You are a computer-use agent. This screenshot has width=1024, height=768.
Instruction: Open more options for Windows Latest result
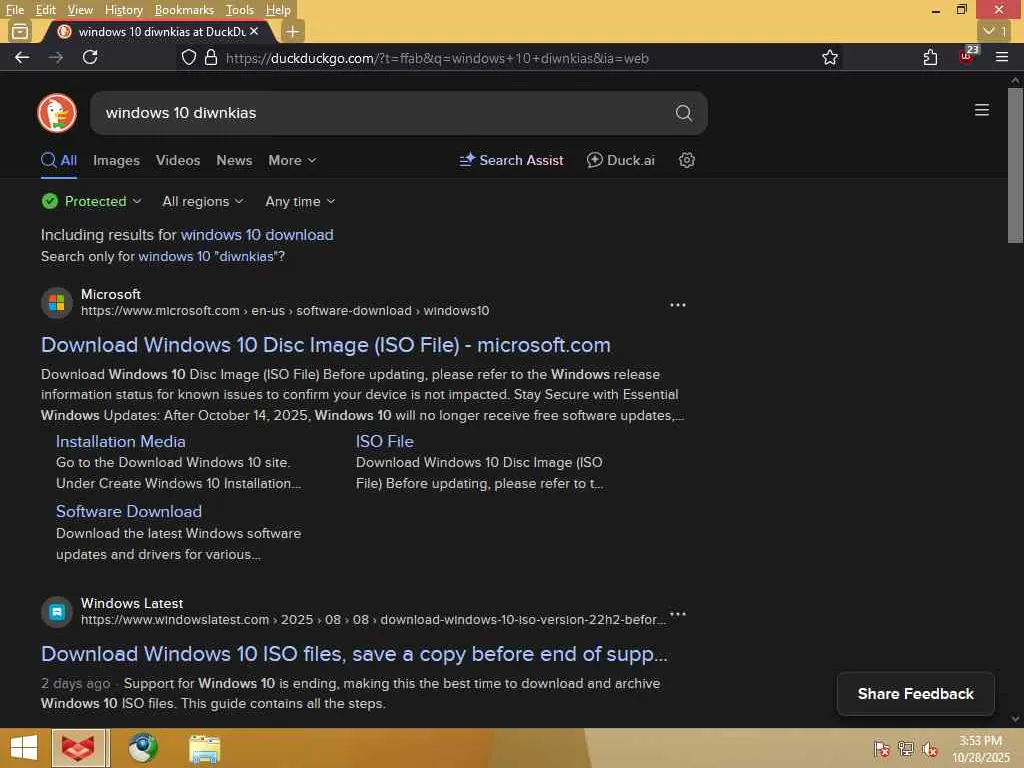pyautogui.click(x=678, y=613)
